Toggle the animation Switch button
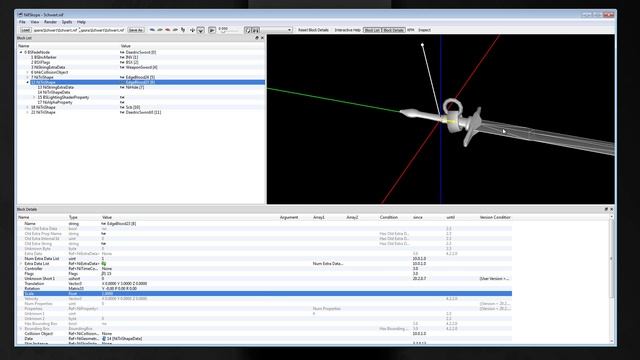Screen dimensions: 640x360 [256, 30]
